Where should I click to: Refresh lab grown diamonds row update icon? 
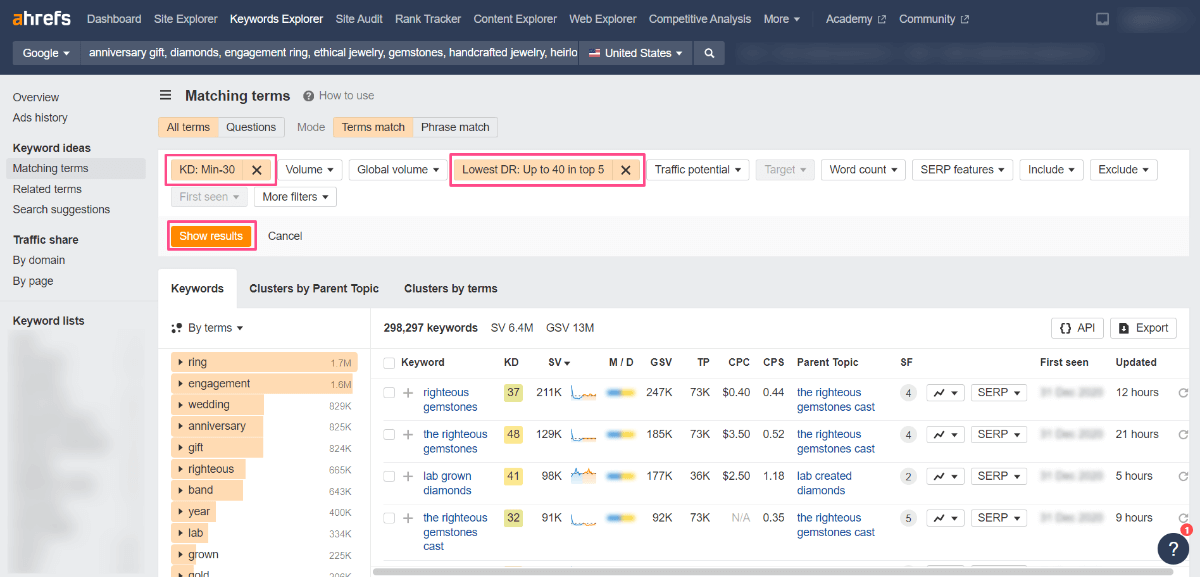[1184, 477]
